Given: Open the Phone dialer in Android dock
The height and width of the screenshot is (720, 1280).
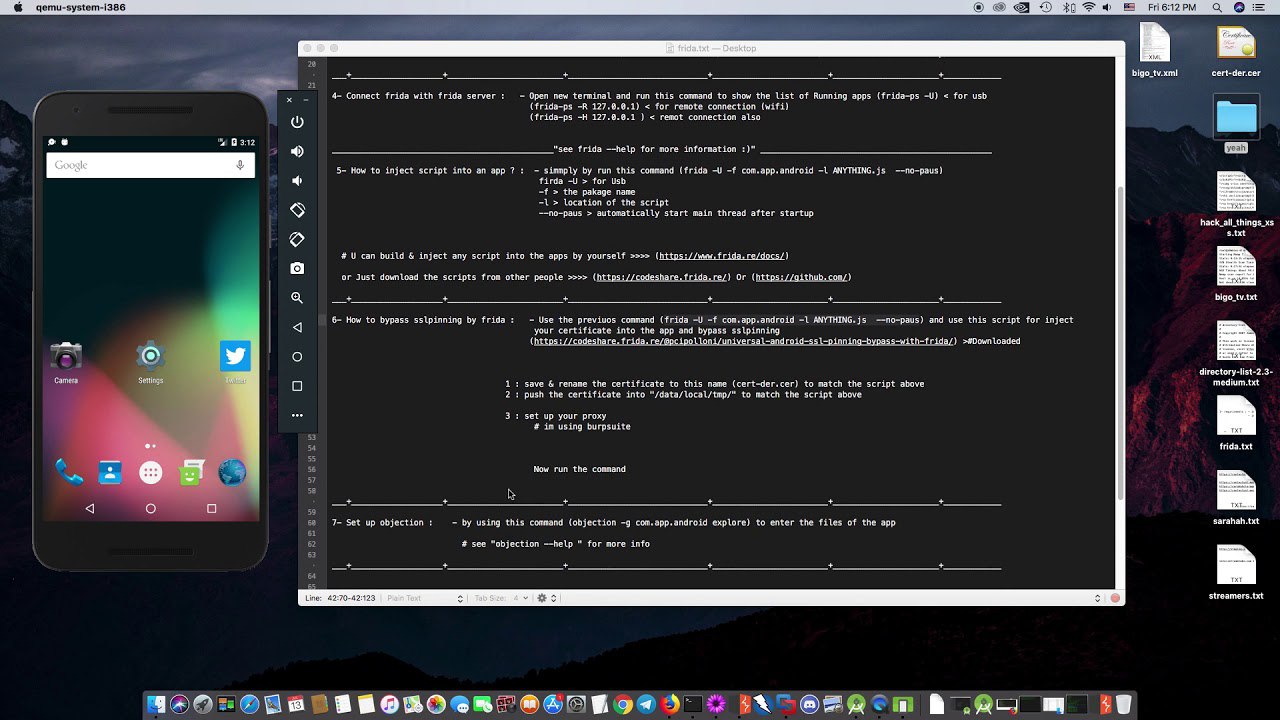Looking at the screenshot, I should coord(68,472).
